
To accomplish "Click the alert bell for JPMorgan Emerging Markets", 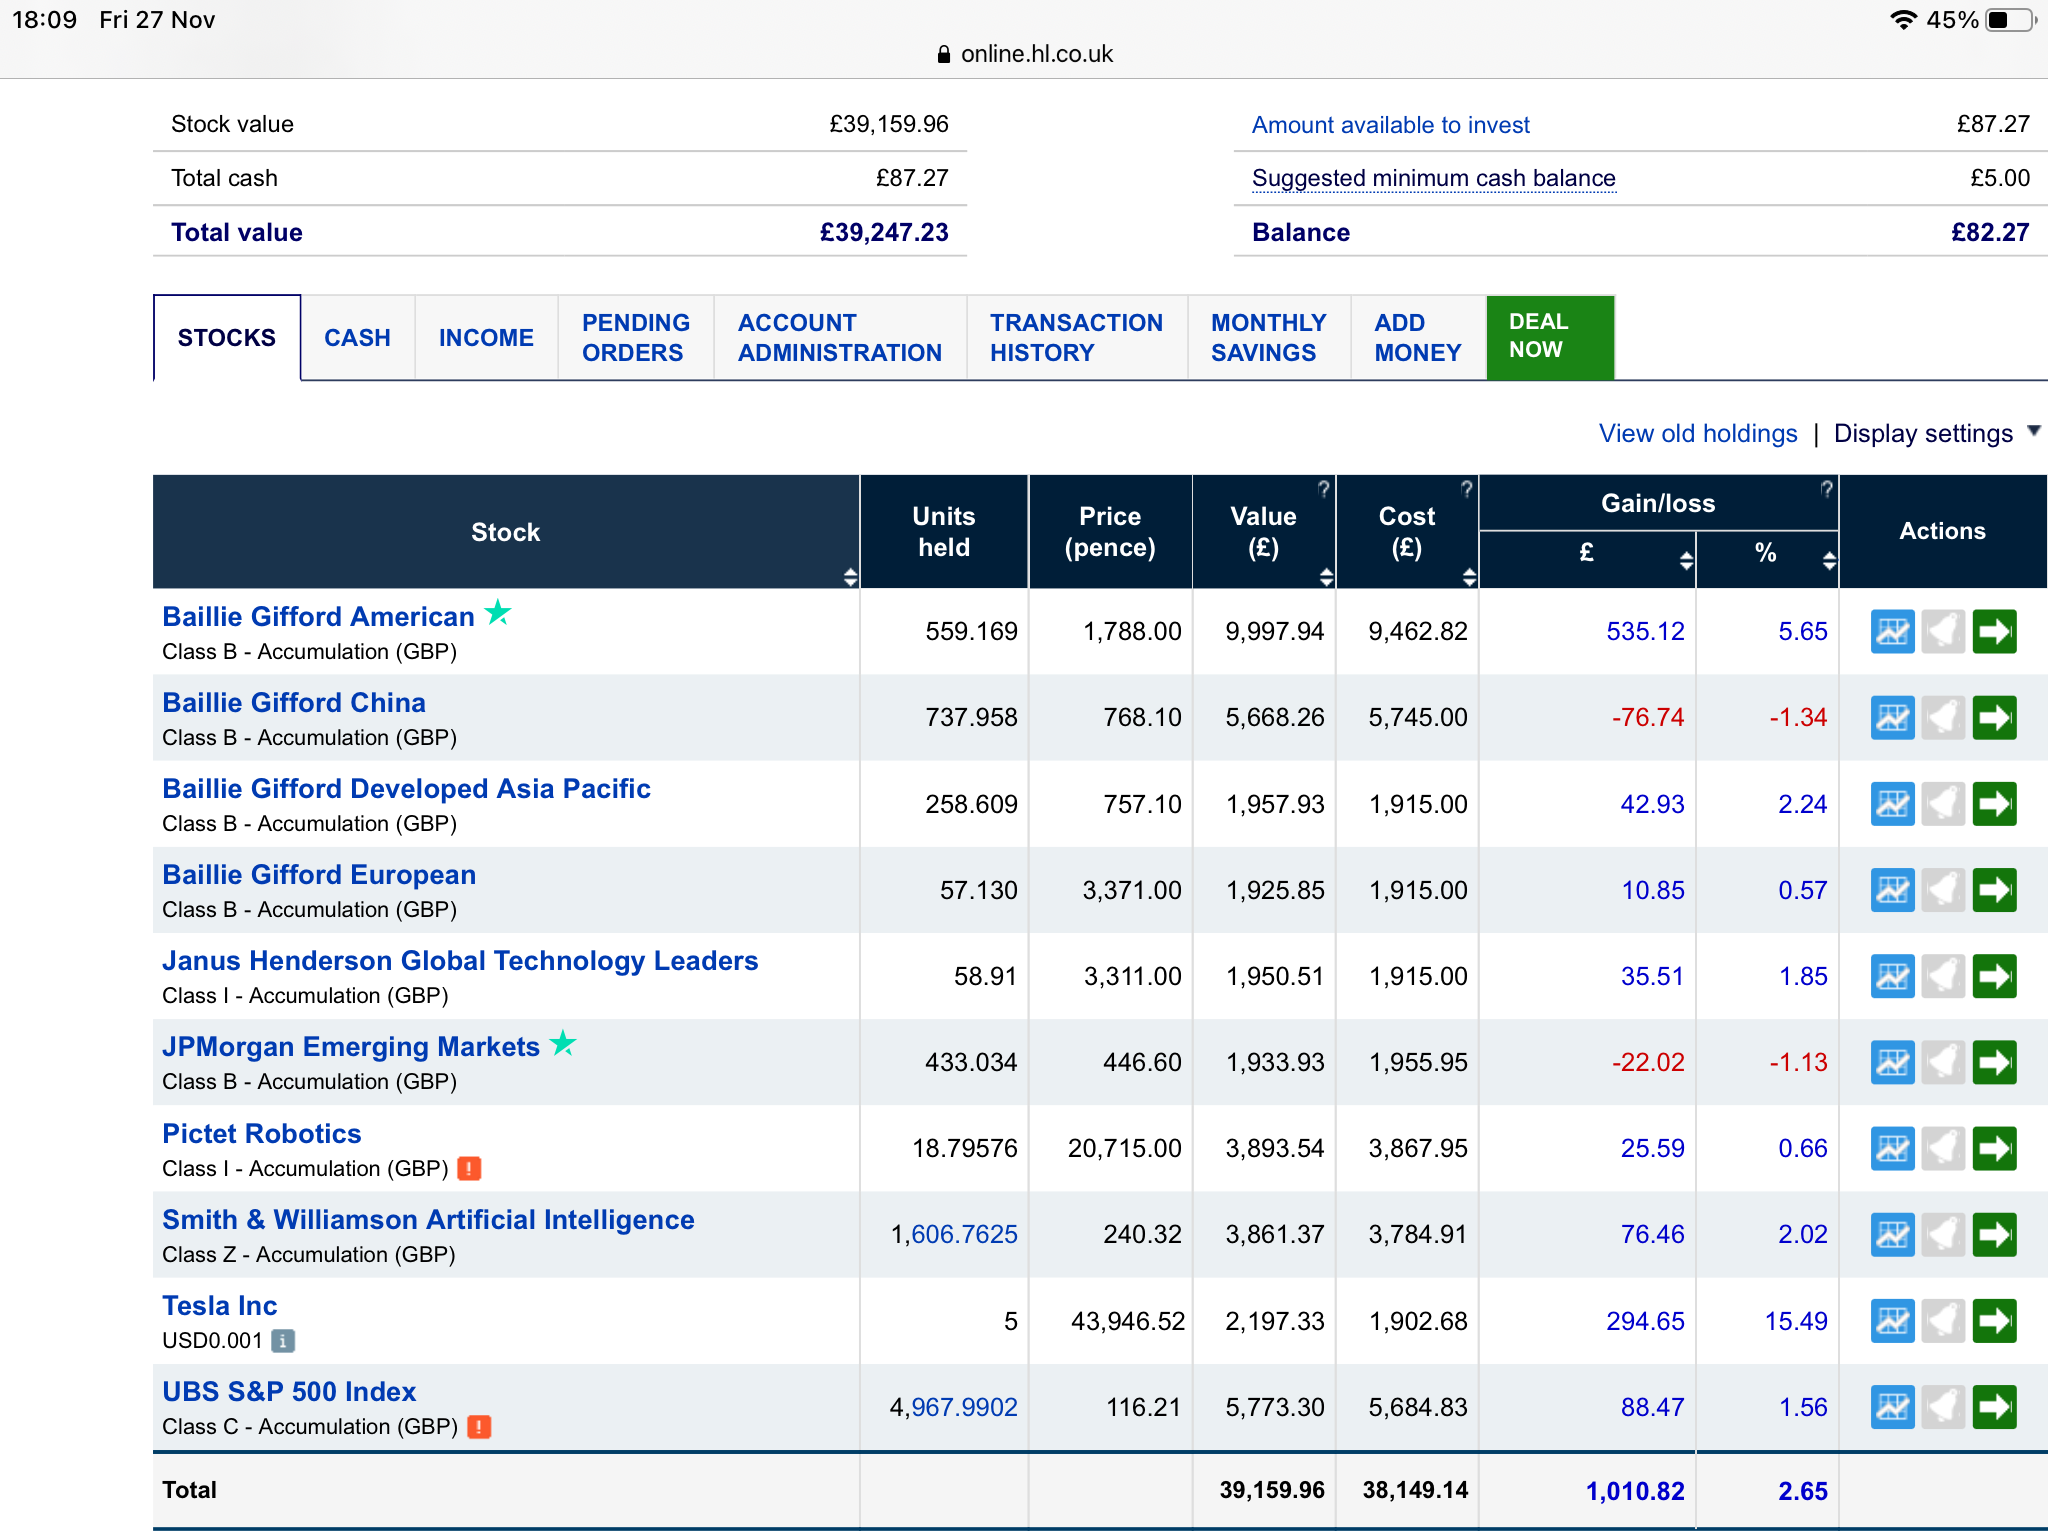I will coord(1943,1062).
